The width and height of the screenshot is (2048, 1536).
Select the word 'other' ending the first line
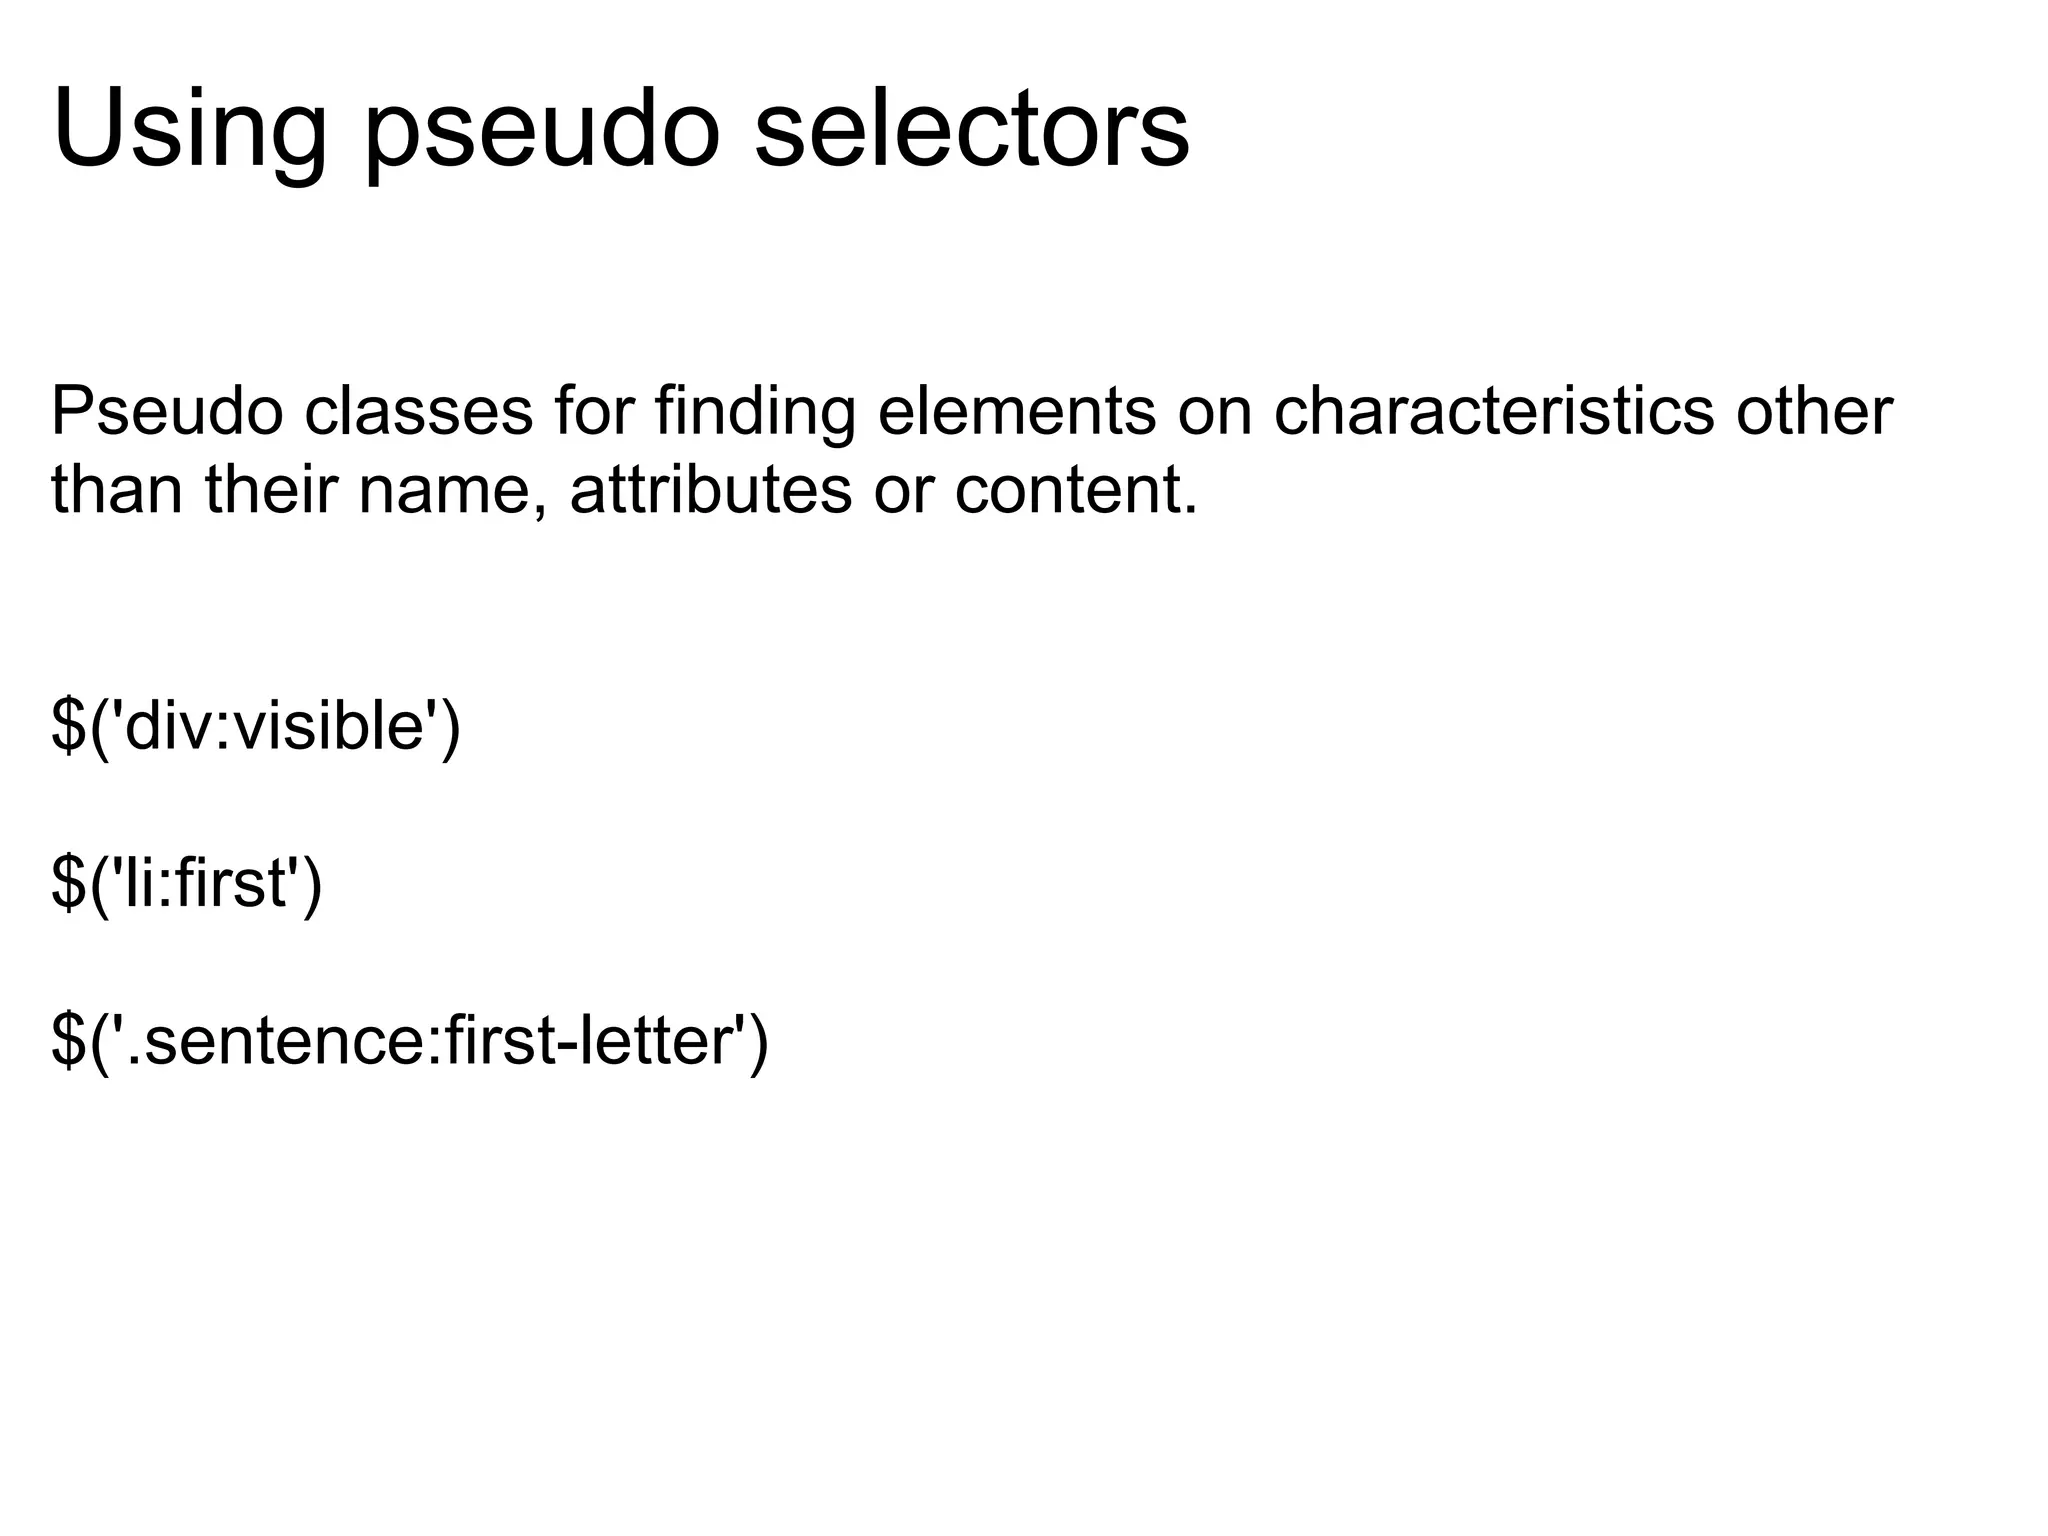(1814, 412)
